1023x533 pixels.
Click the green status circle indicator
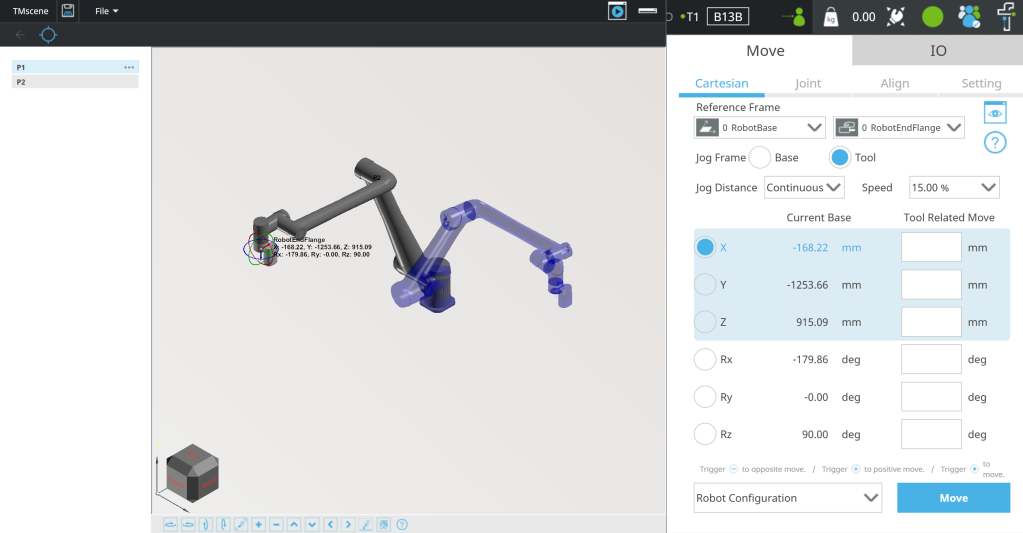coord(932,17)
